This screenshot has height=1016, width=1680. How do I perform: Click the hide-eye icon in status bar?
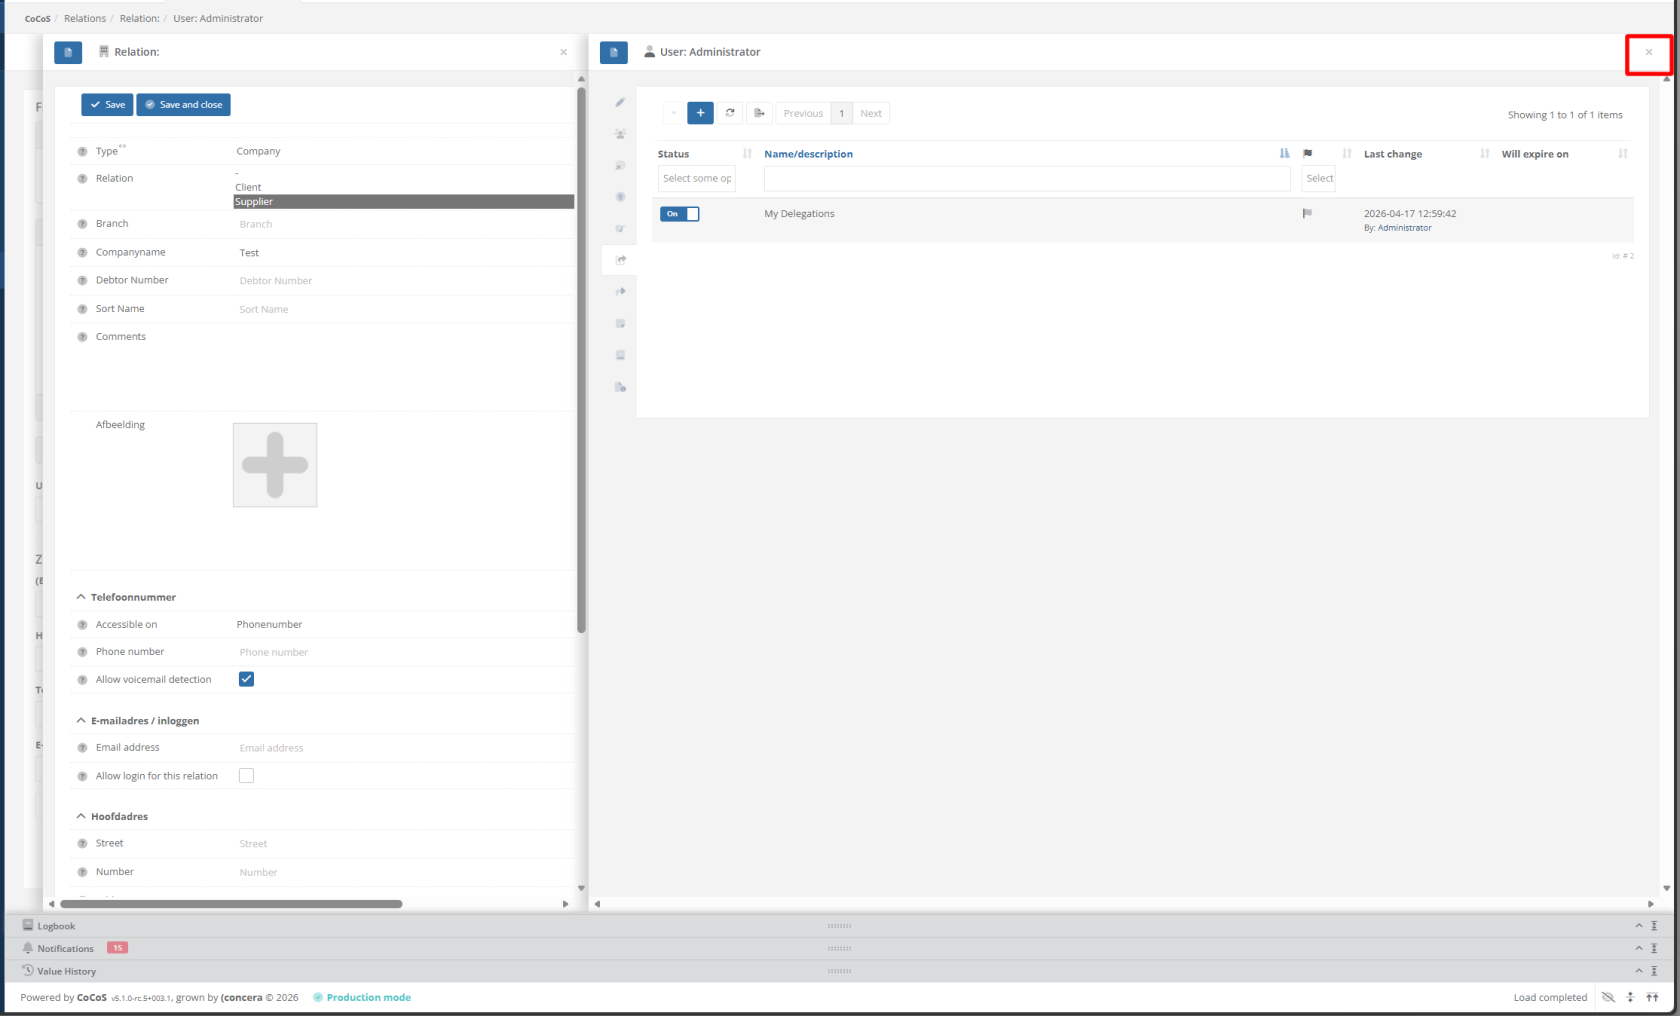(x=1608, y=997)
